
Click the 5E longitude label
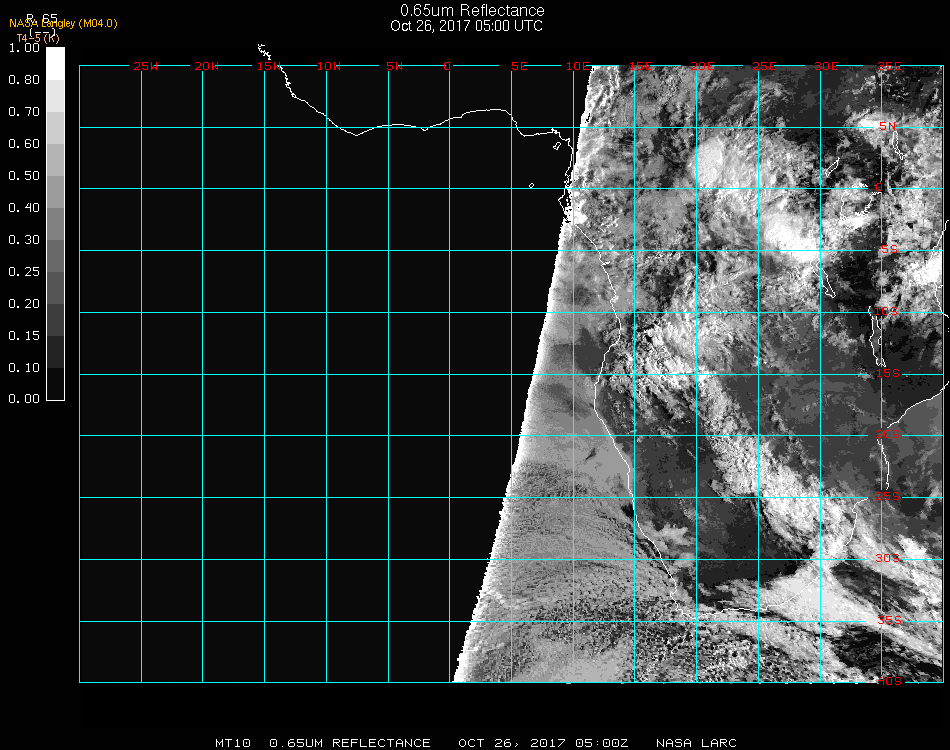[x=519, y=66]
